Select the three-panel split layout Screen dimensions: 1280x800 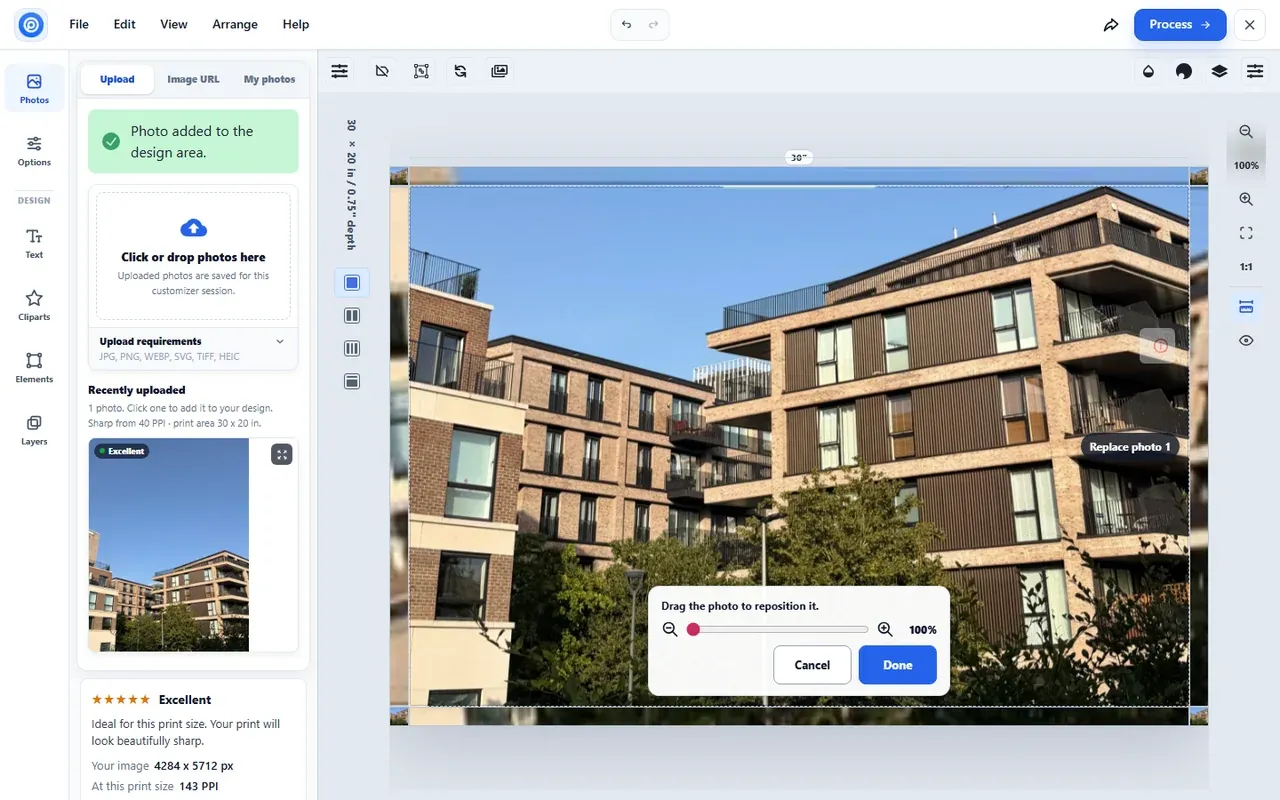point(352,349)
